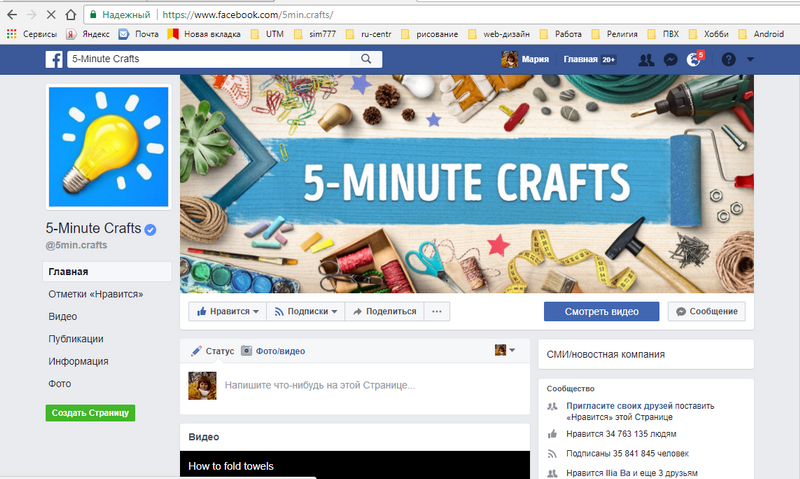Image resolution: width=800 pixels, height=479 pixels.
Task: Click Сообщение message button
Action: pyautogui.click(x=707, y=311)
